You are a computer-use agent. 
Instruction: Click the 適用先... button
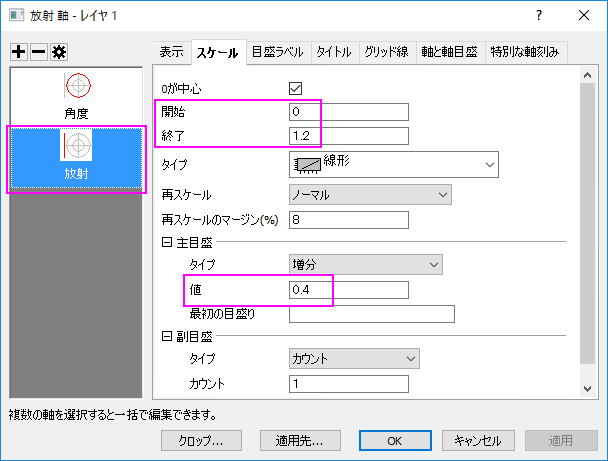[x=300, y=440]
